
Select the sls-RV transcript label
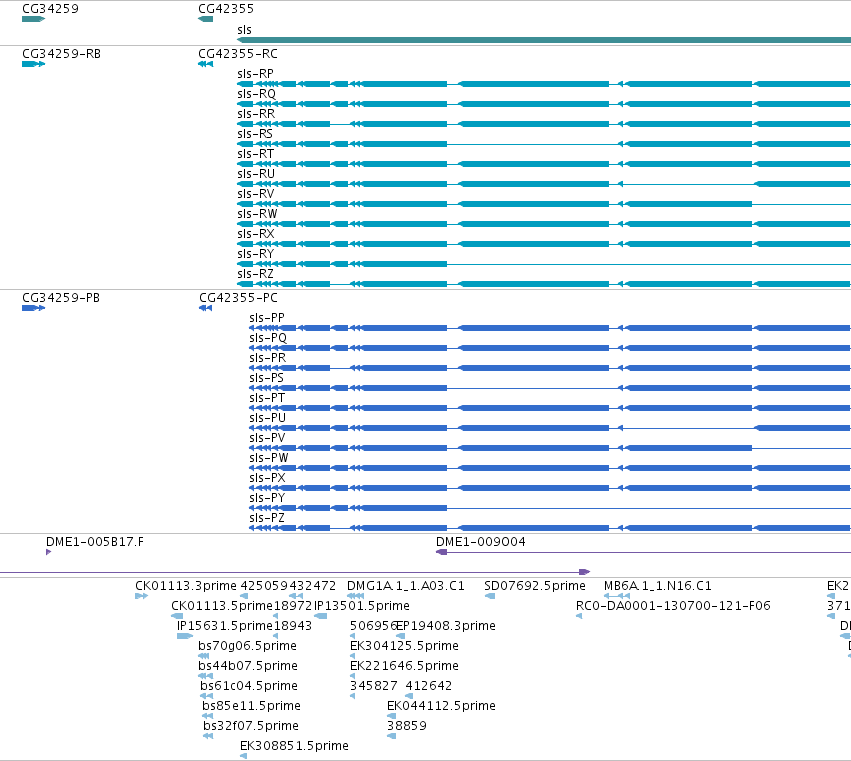(x=256, y=194)
